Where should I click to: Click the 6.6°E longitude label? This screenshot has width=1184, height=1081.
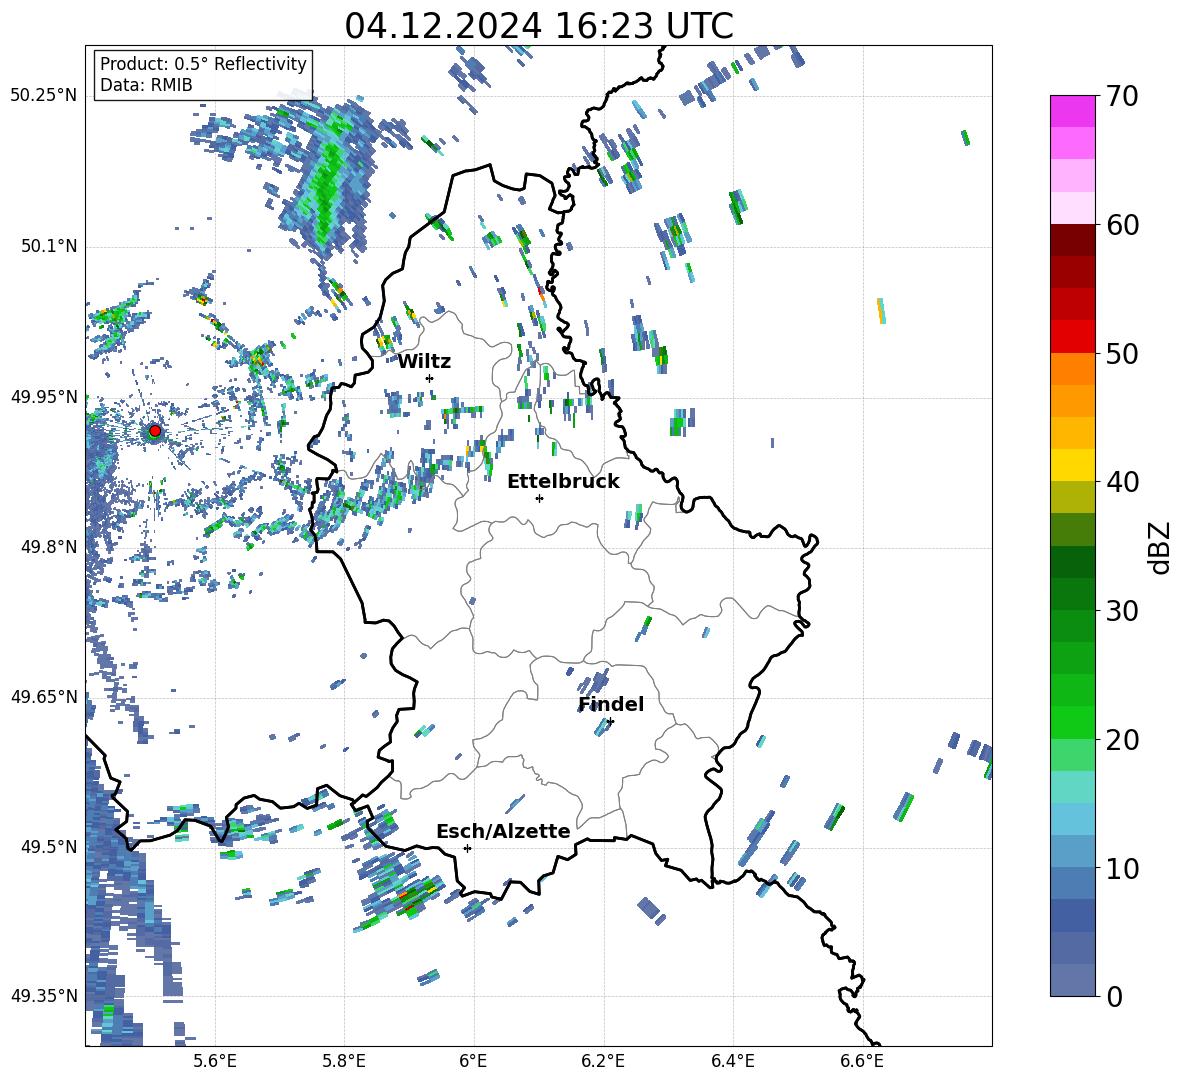tap(862, 1061)
